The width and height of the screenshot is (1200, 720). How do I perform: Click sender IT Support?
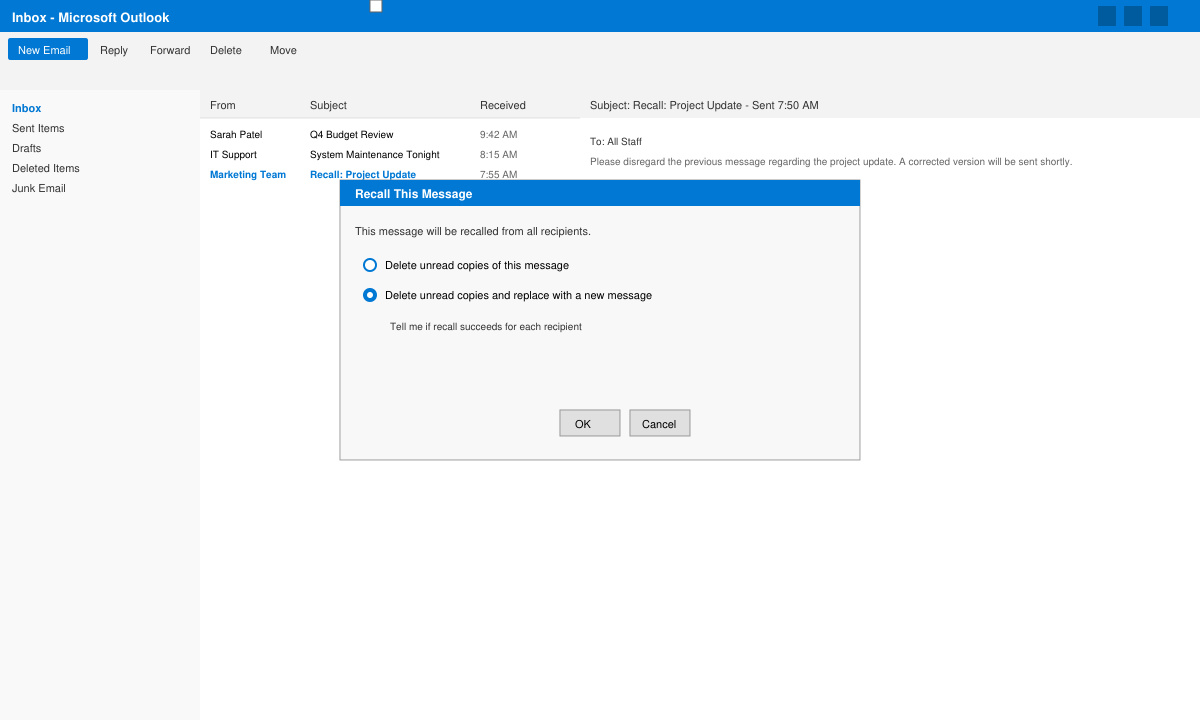[x=233, y=154]
